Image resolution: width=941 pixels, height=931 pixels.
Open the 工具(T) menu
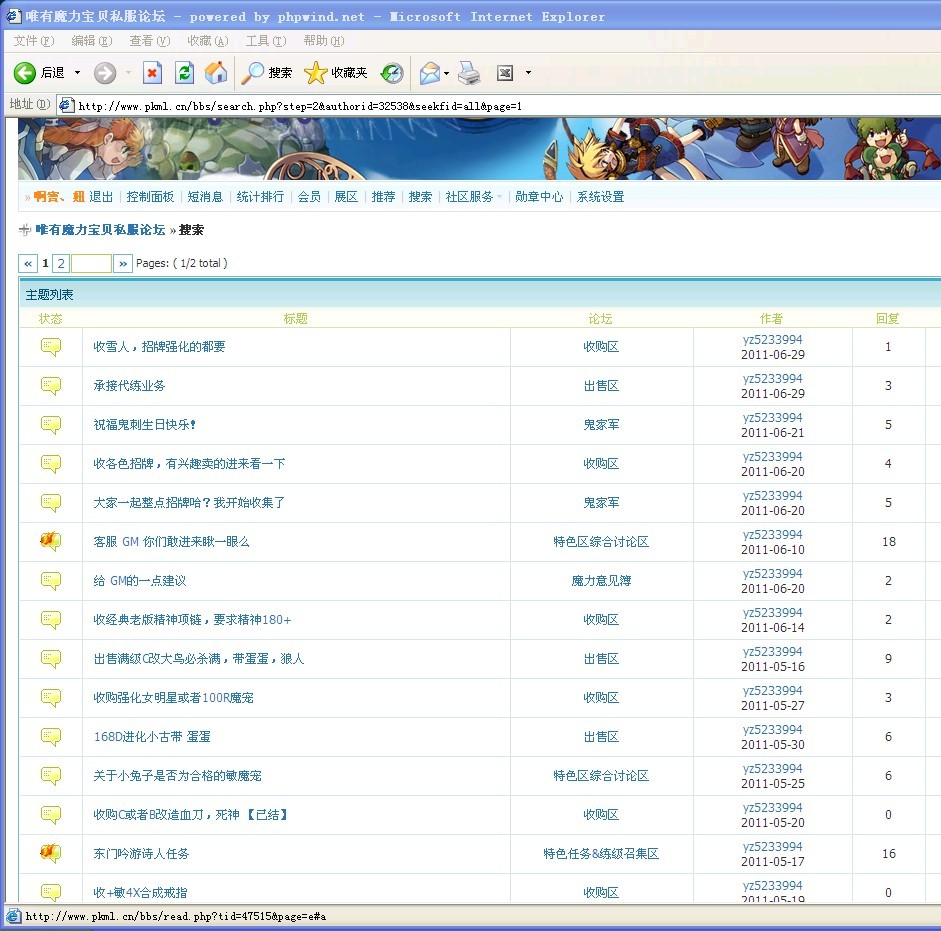266,41
